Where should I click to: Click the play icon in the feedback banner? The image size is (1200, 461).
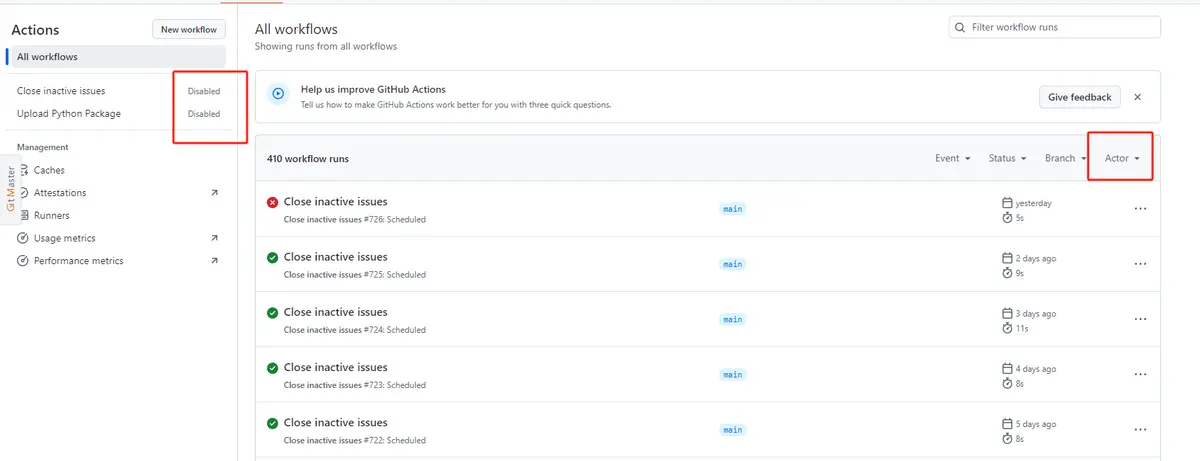point(279,96)
